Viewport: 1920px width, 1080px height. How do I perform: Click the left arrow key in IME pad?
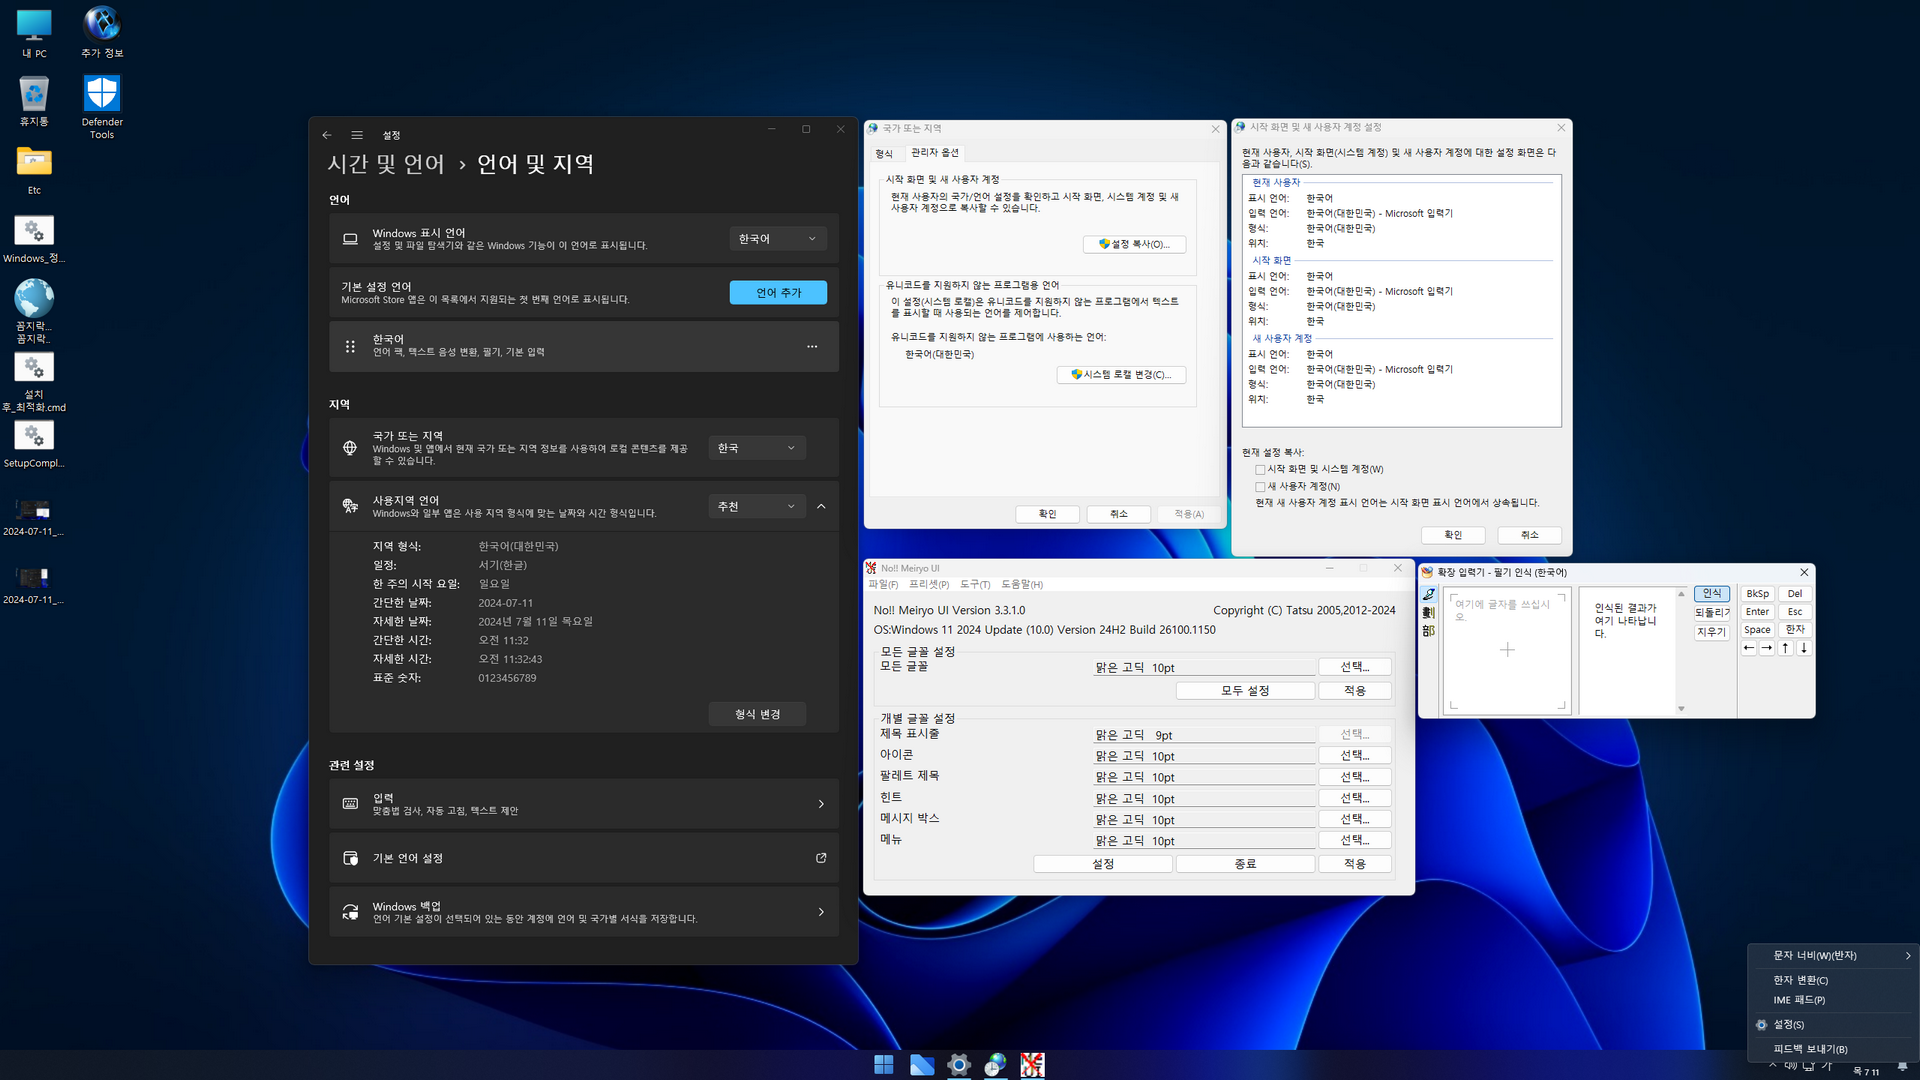pos(1749,648)
